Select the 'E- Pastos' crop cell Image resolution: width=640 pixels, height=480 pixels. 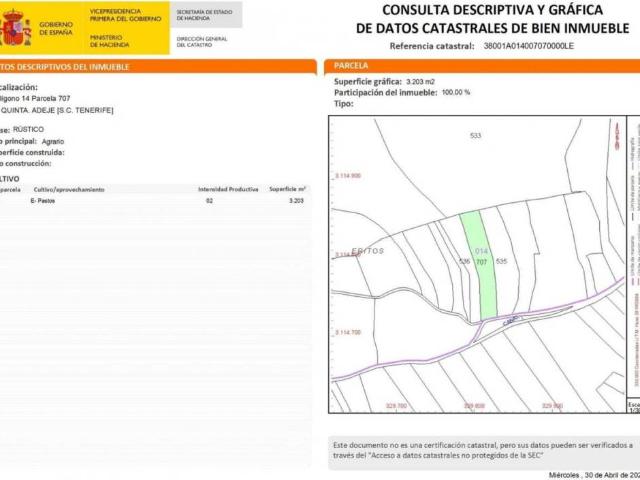click(x=43, y=201)
